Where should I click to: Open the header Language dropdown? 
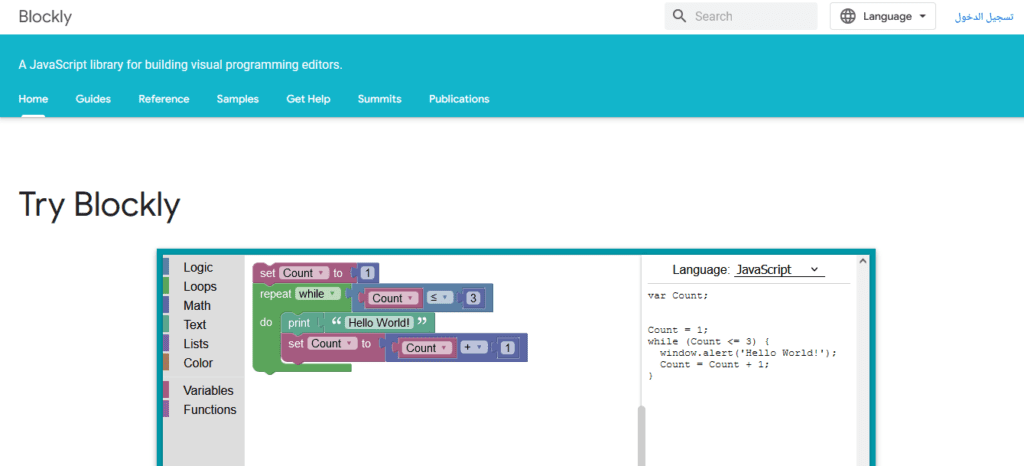point(882,16)
